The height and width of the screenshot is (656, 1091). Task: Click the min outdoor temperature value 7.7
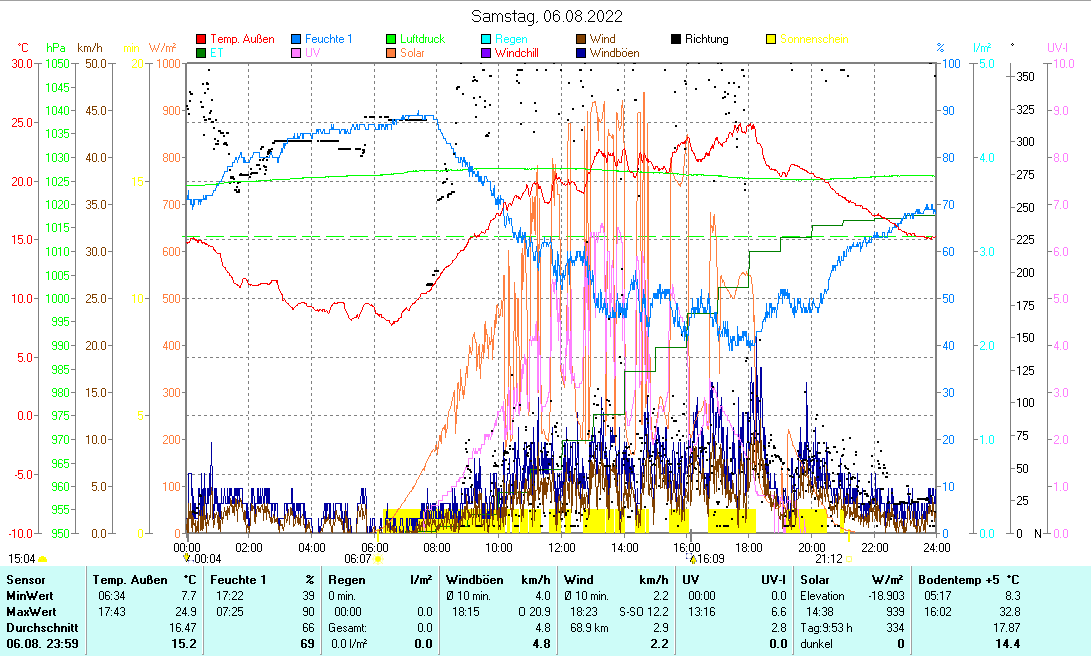(x=189, y=595)
